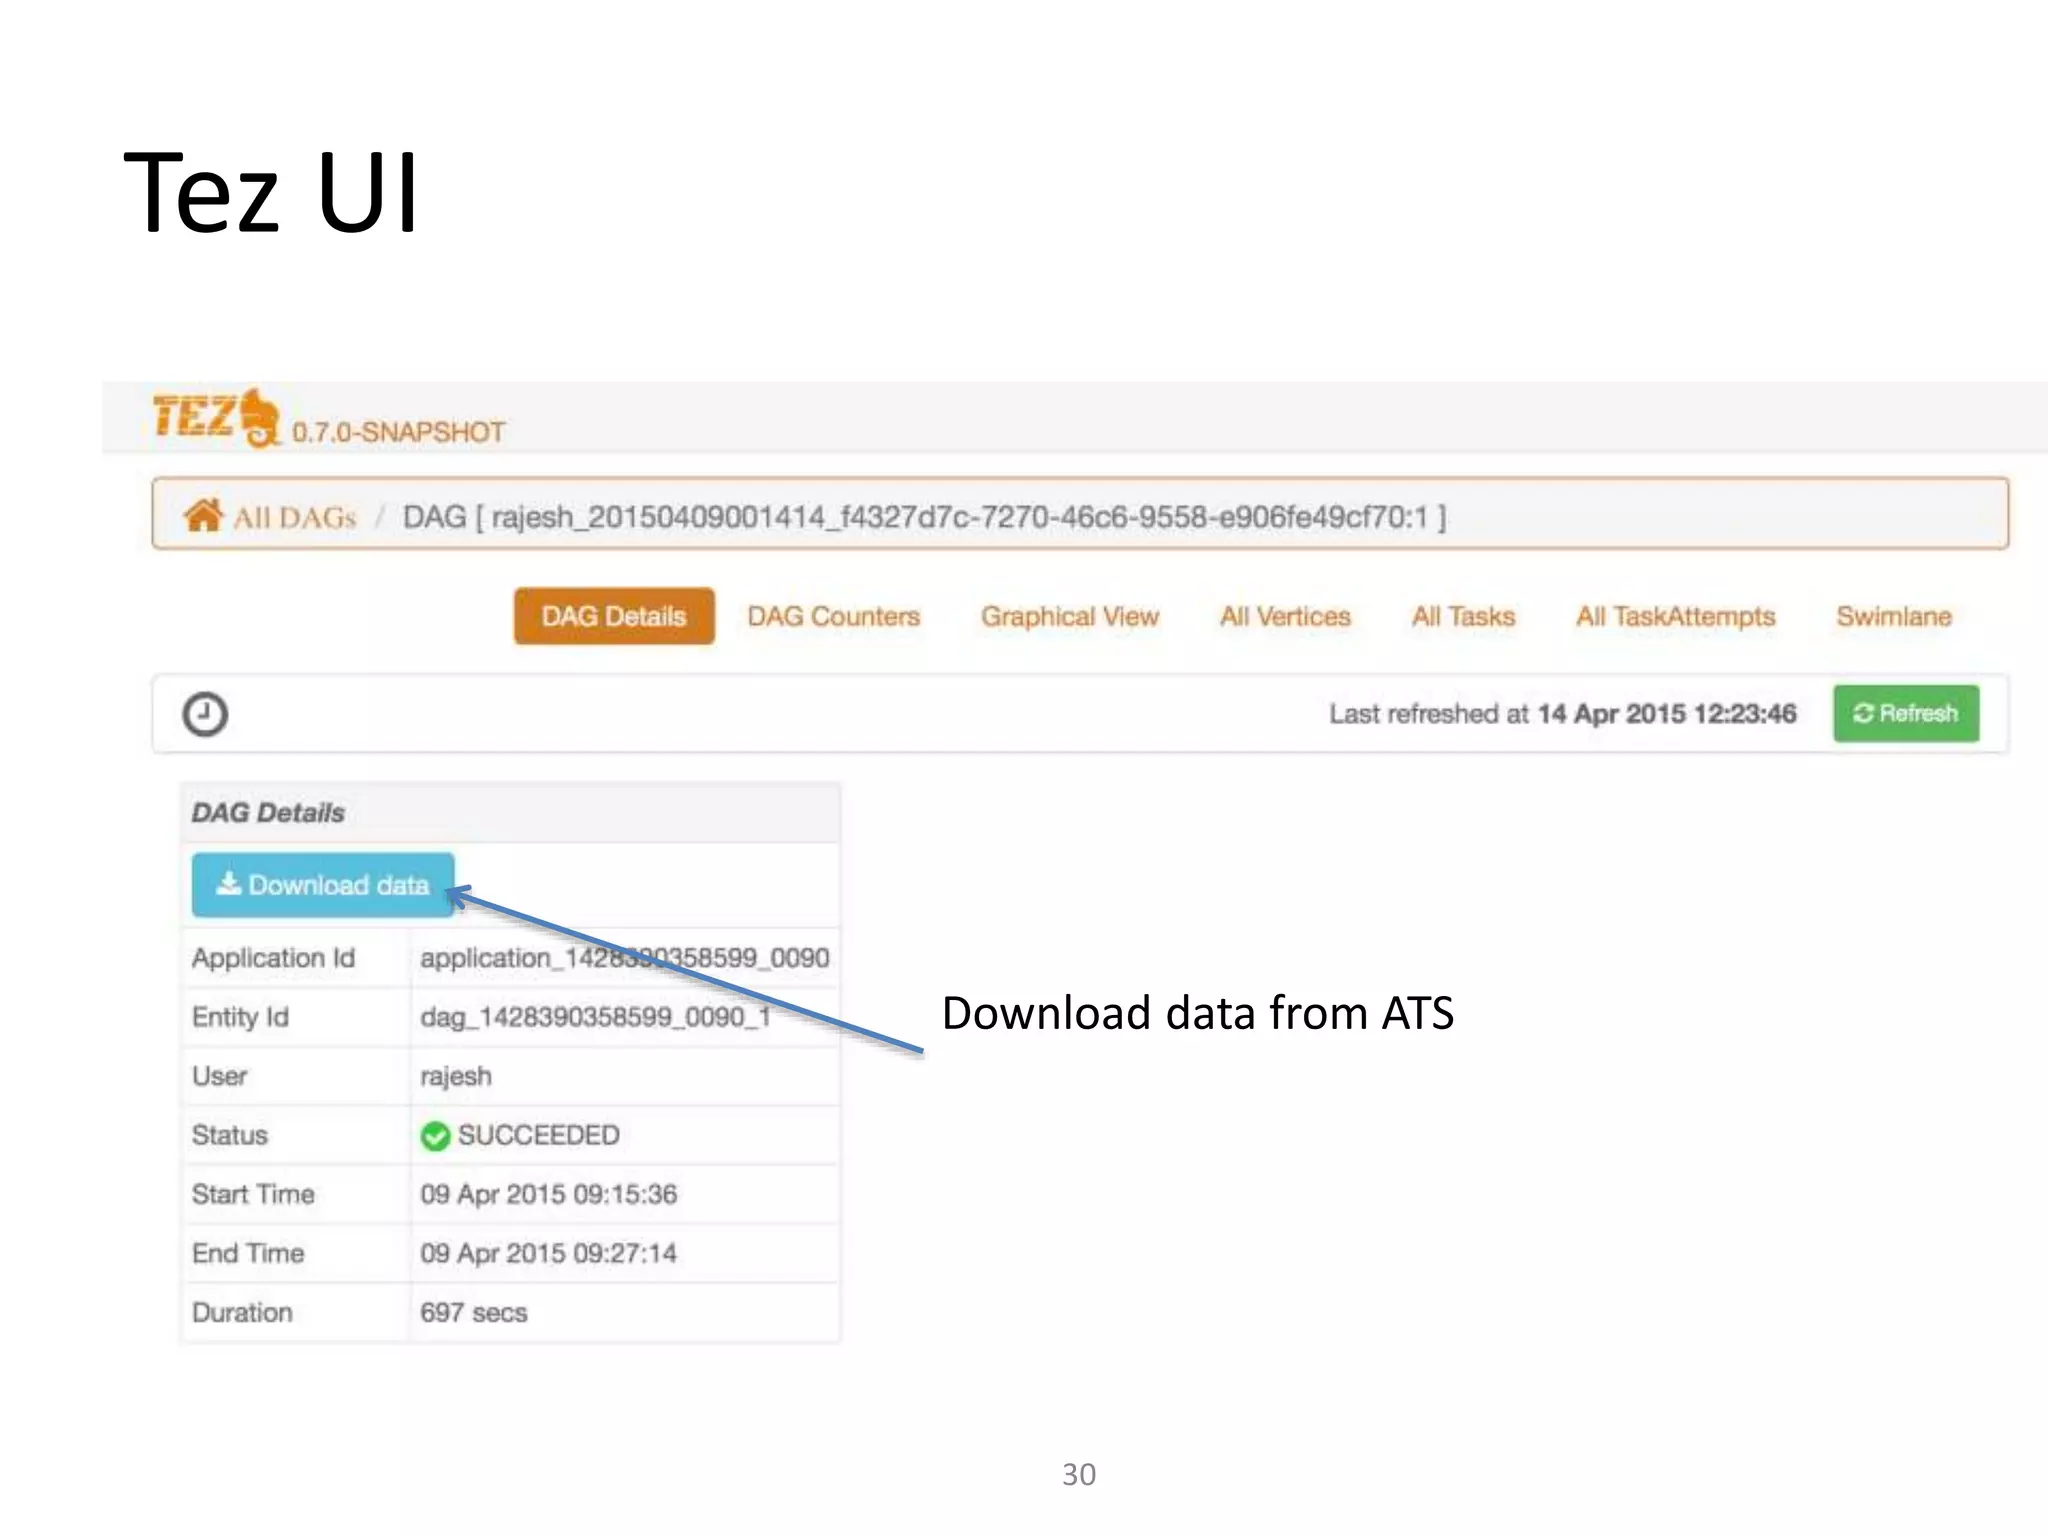Click the clock icon in refresh bar
The width and height of the screenshot is (2048, 1536).
coord(205,714)
